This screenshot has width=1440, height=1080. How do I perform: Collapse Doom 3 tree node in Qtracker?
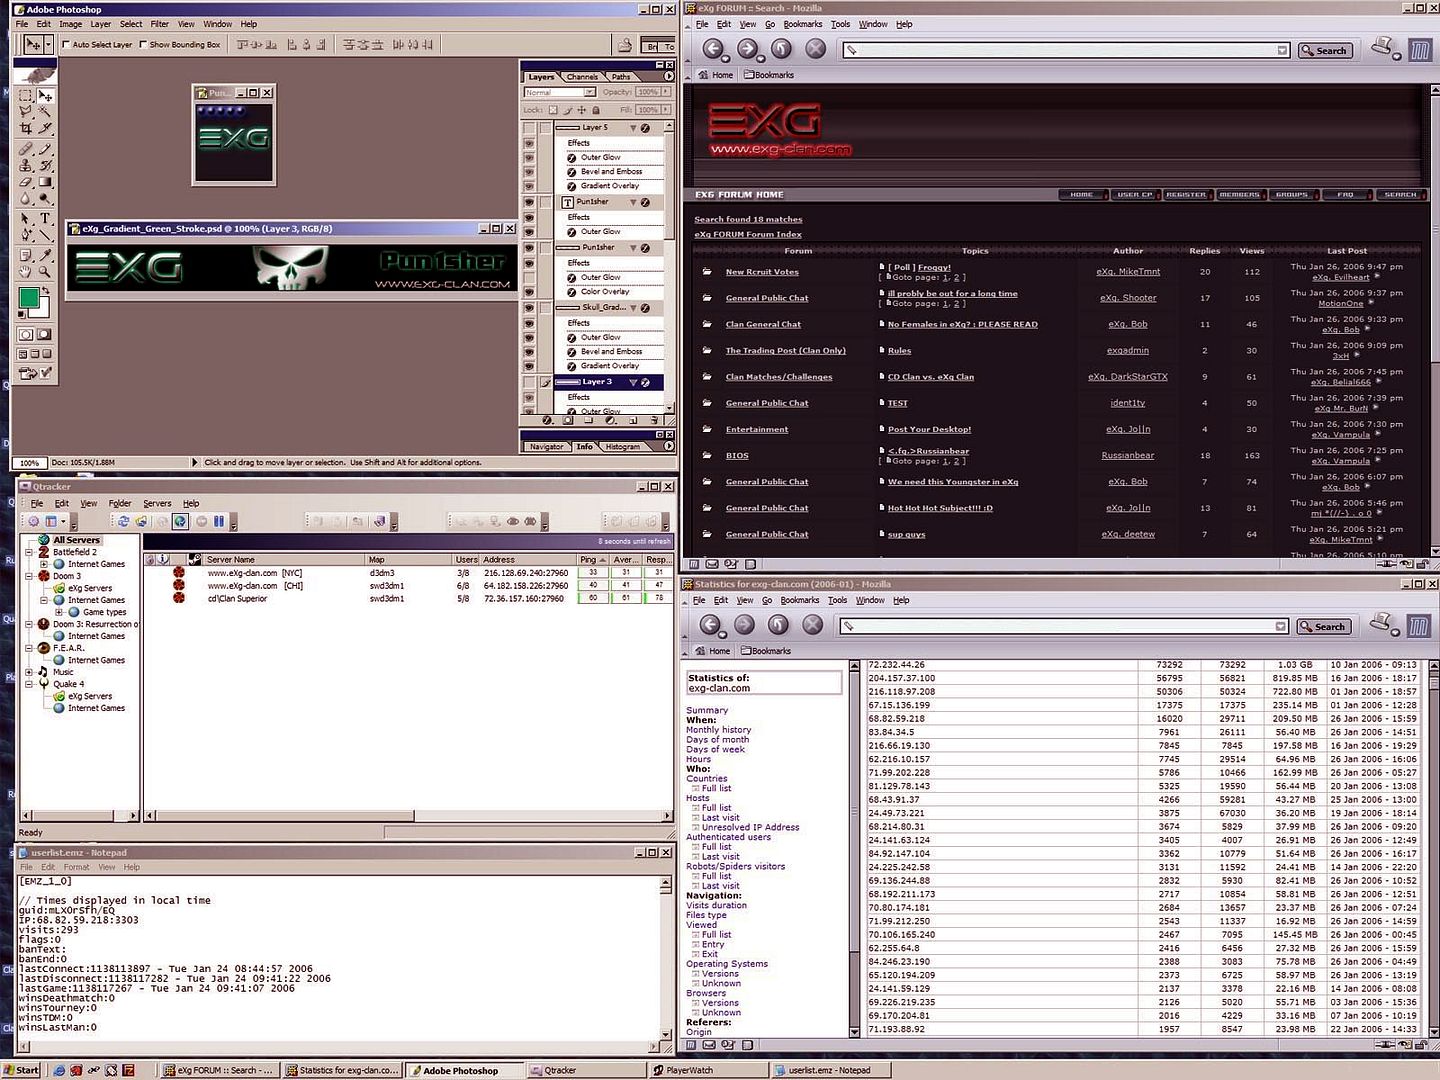tap(30, 576)
